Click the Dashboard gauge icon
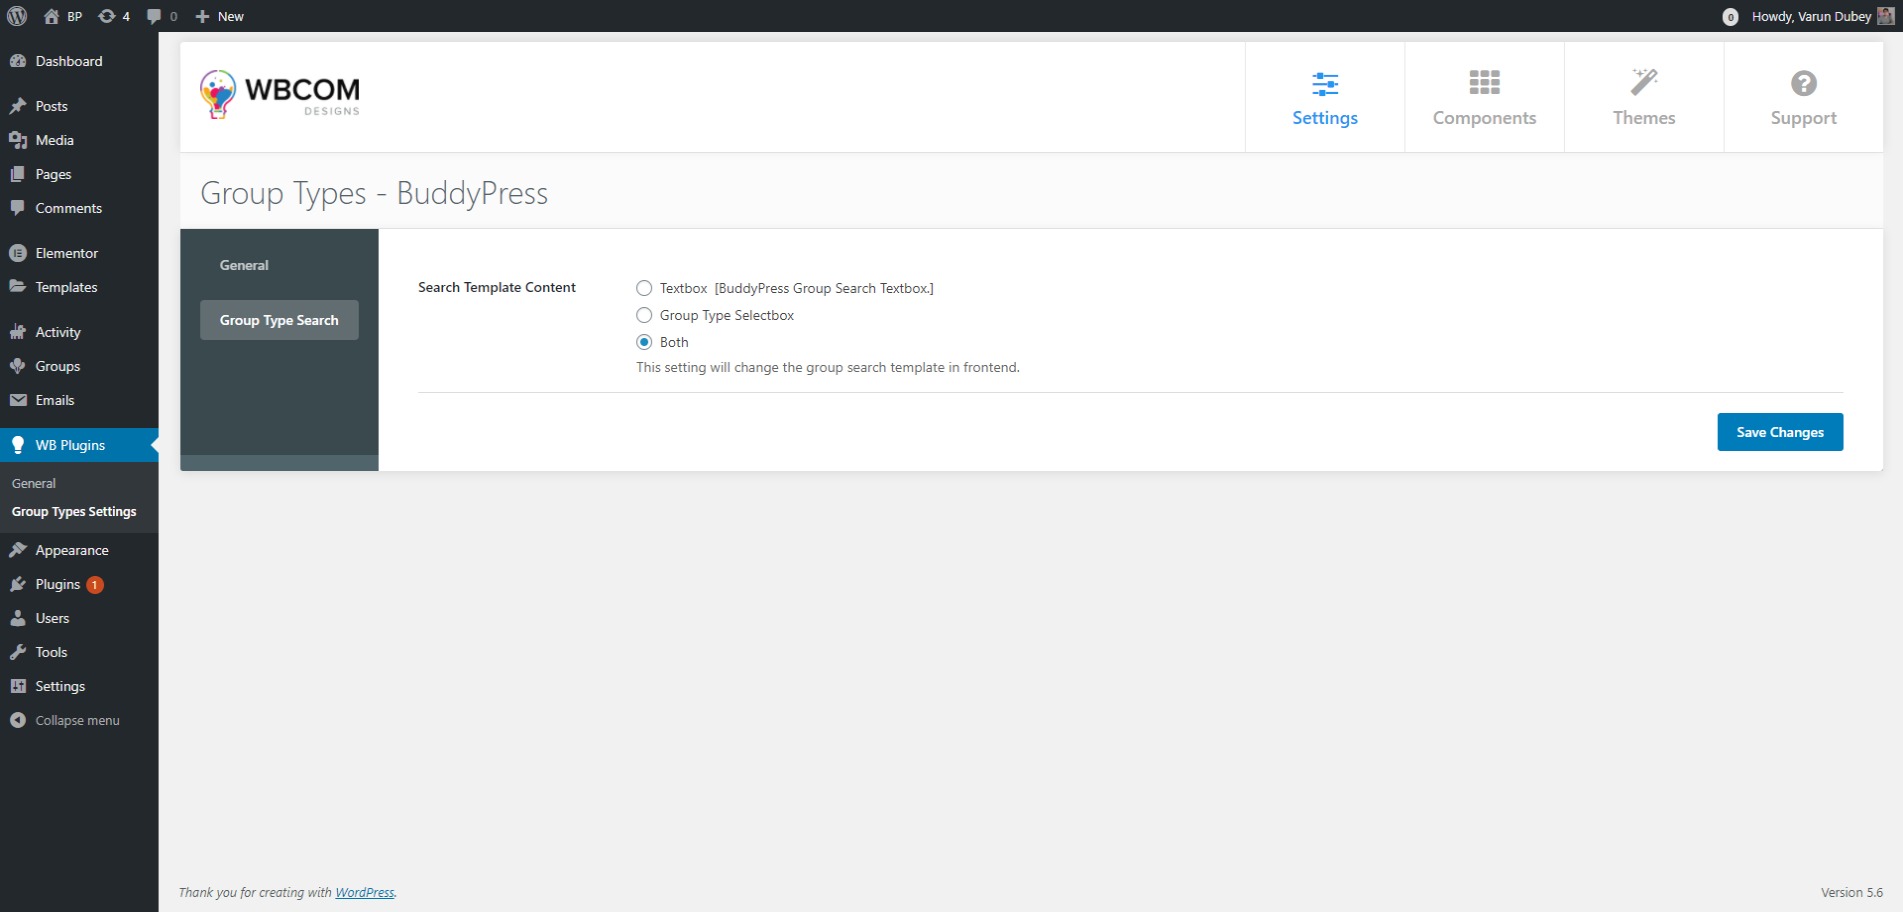This screenshot has height=912, width=1903. click(18, 61)
